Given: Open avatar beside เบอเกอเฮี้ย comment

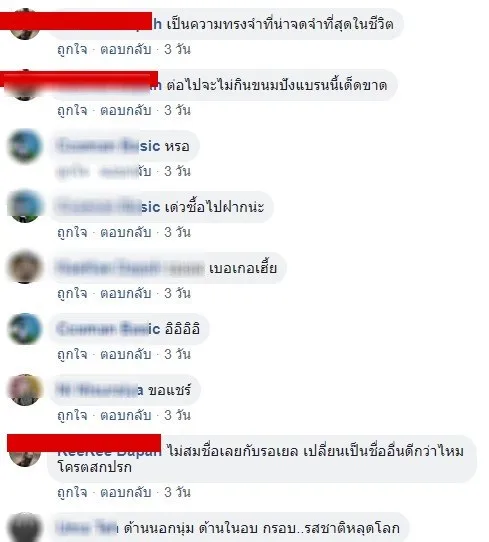Looking at the screenshot, I should pyautogui.click(x=25, y=267).
